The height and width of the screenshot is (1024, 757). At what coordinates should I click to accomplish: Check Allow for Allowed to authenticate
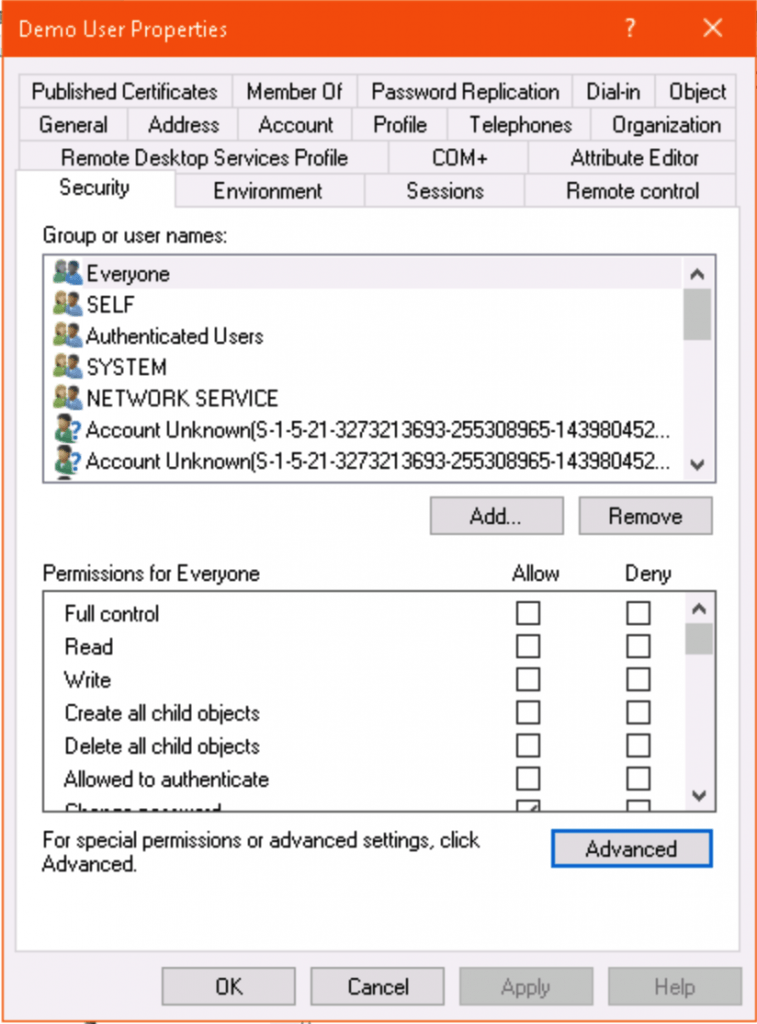point(528,779)
